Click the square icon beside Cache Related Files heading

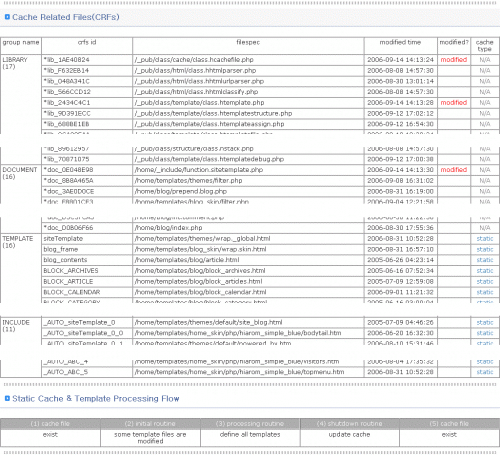7,17
